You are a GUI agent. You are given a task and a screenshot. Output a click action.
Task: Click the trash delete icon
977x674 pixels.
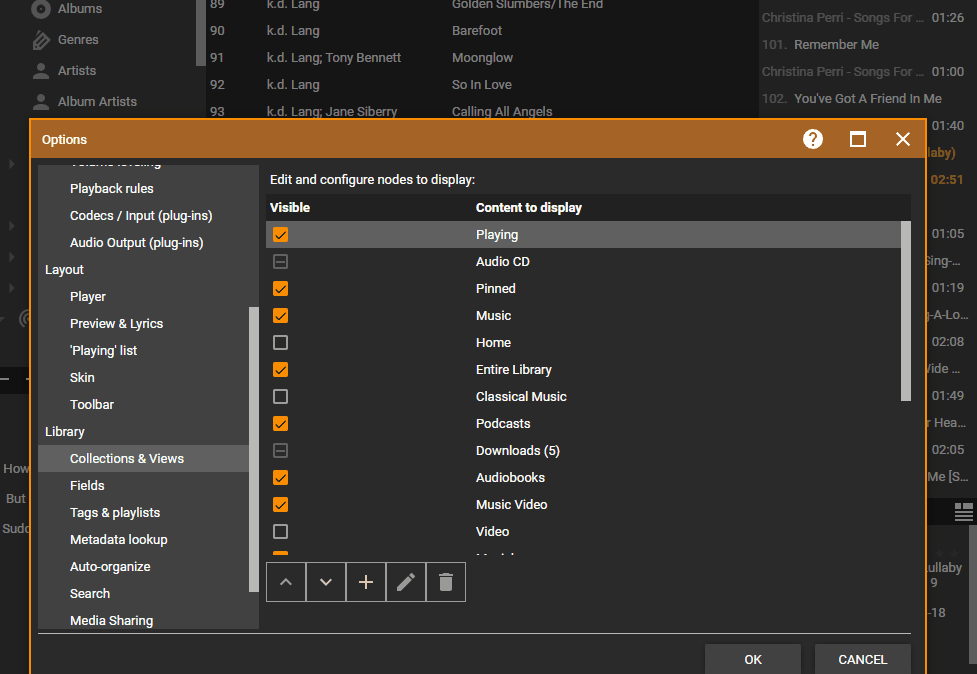446,582
